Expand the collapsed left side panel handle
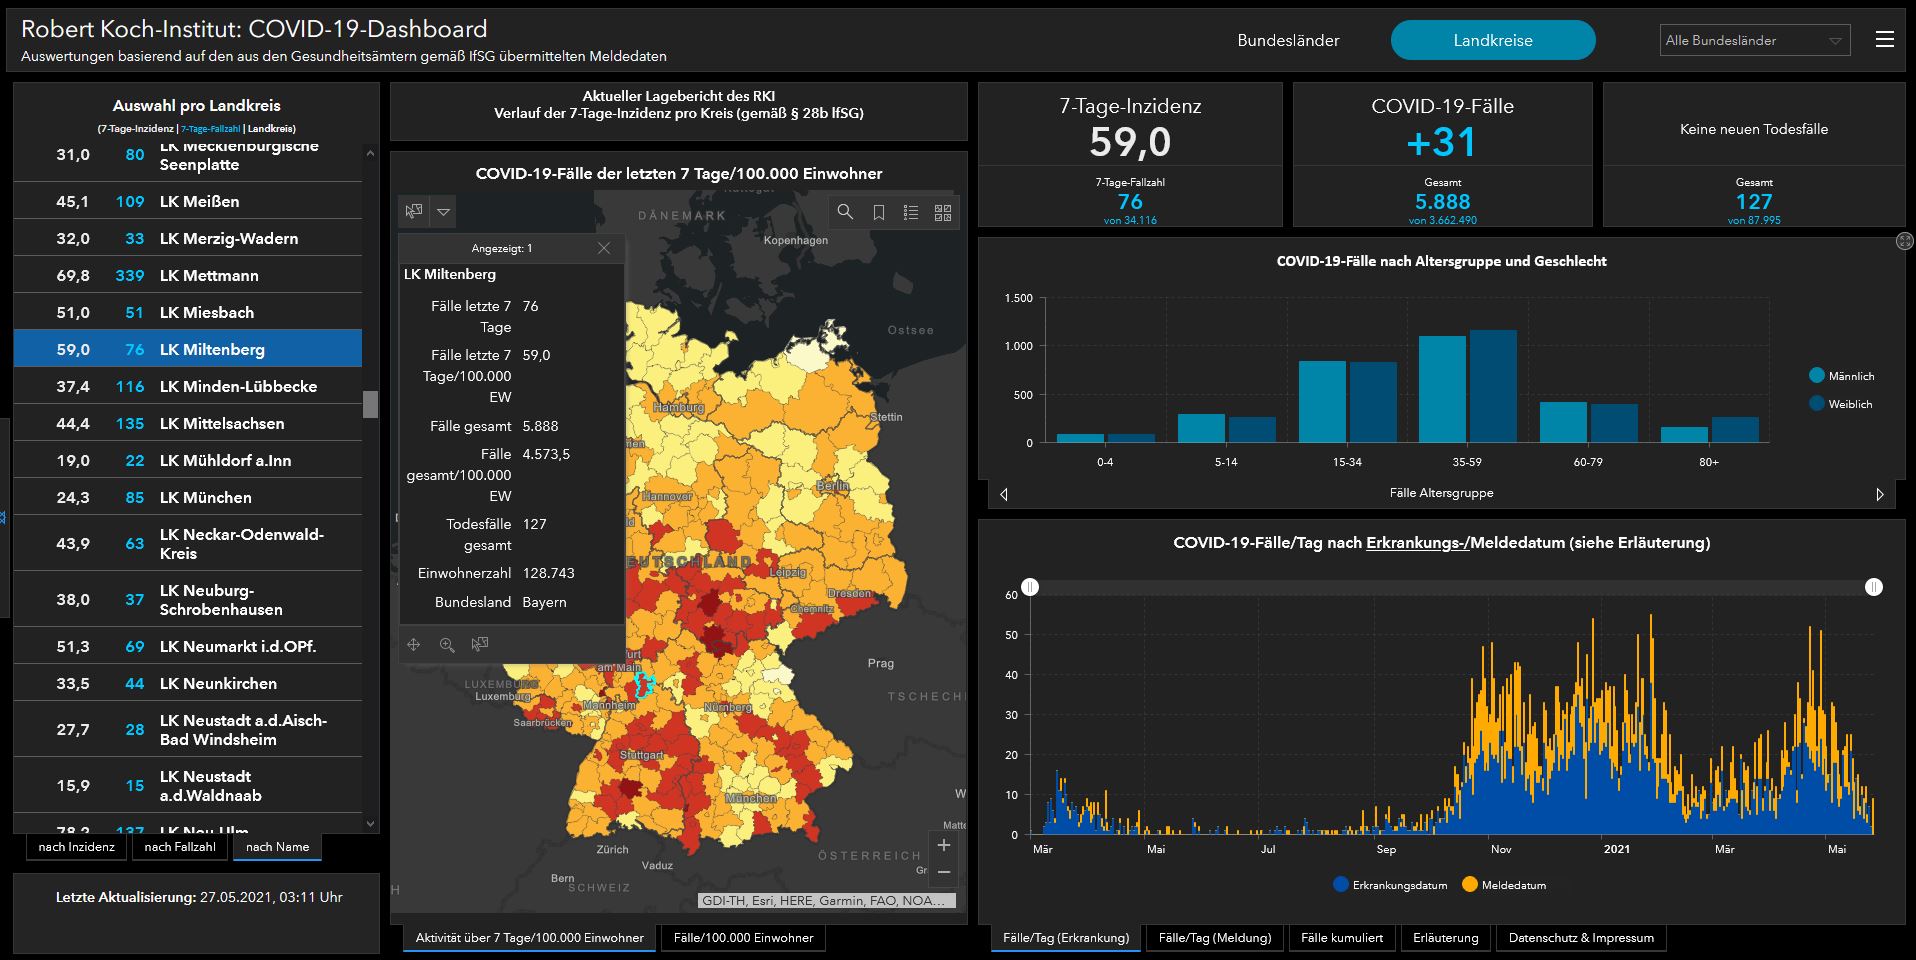Screen dimensions: 1916x960 click(4, 517)
